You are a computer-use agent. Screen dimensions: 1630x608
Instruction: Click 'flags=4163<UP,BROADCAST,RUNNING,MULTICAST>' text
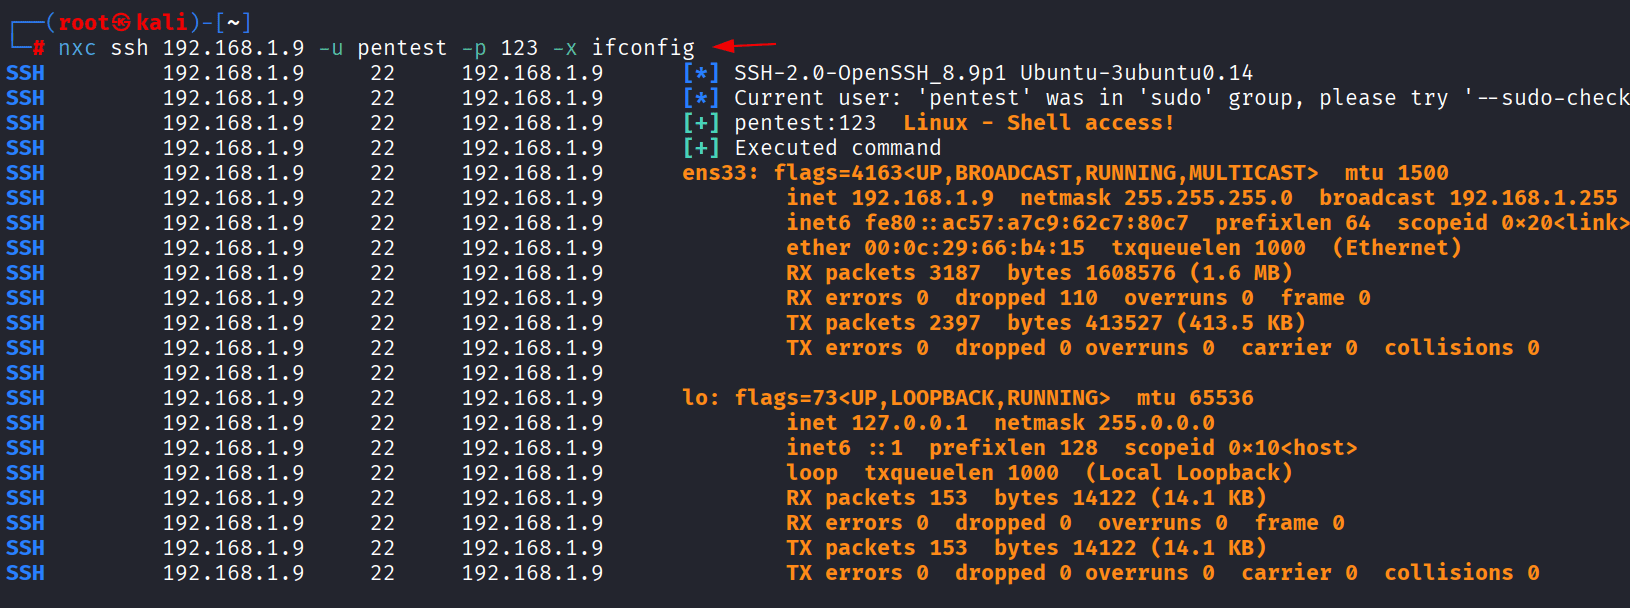pos(1046,173)
